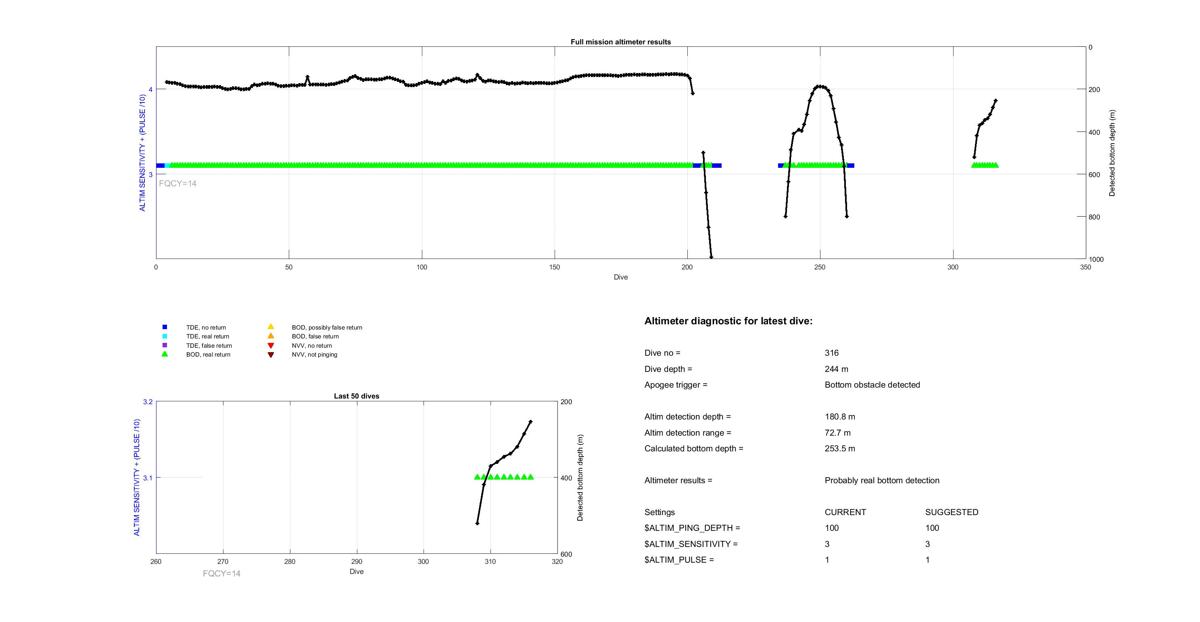This screenshot has width=1200, height=622.
Task: Click the red inverted triangle NVV no return marker
Action: pyautogui.click(x=270, y=345)
